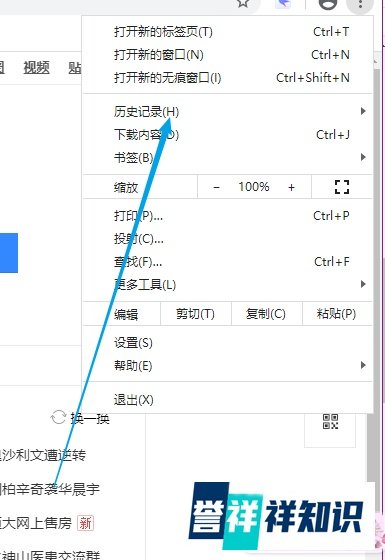Screen dimensions: 385x560
Task: Increase zoom with the plus button
Action: tap(291, 187)
